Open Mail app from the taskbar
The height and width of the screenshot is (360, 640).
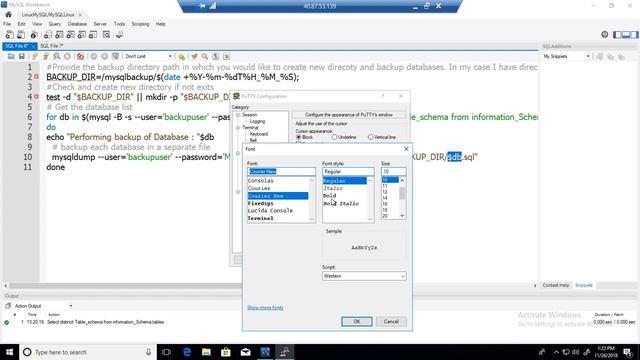pos(245,352)
